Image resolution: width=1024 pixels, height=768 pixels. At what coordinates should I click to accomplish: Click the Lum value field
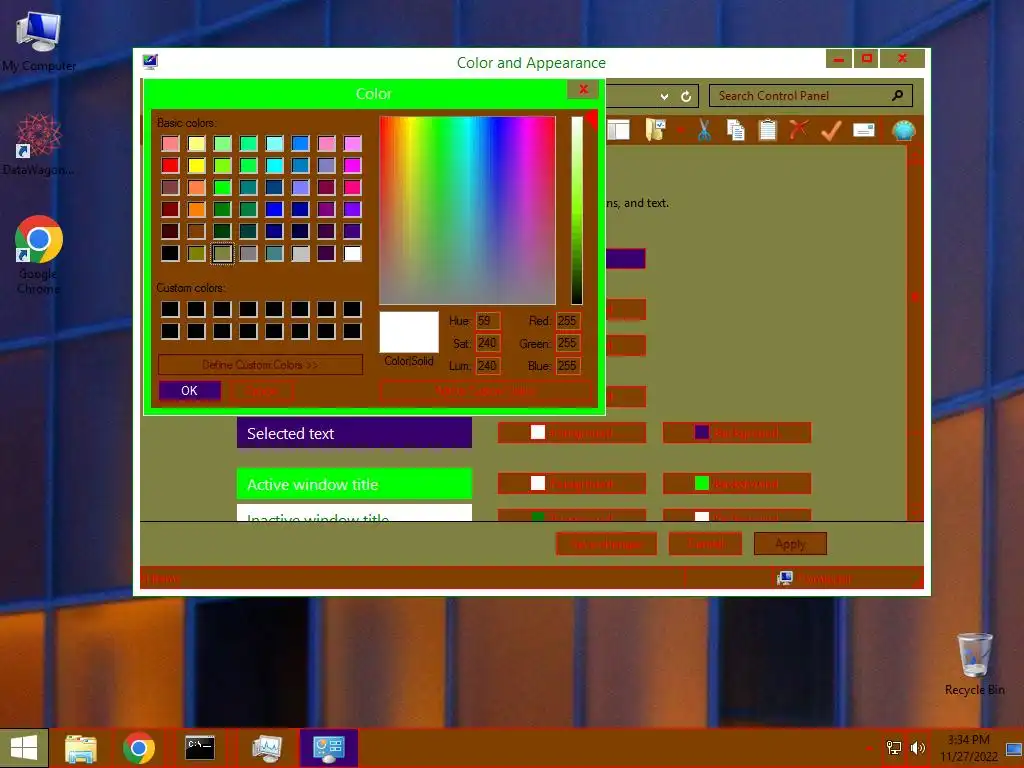tap(487, 366)
